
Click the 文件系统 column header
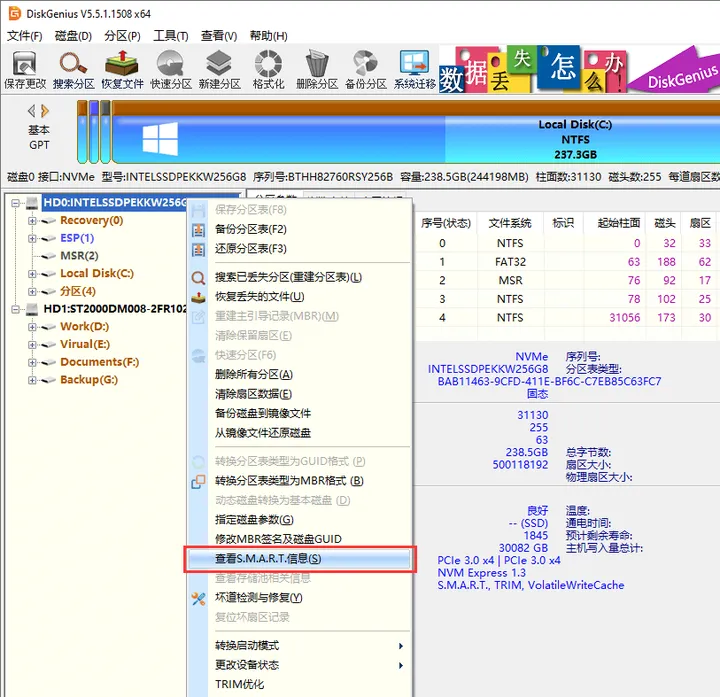point(510,224)
